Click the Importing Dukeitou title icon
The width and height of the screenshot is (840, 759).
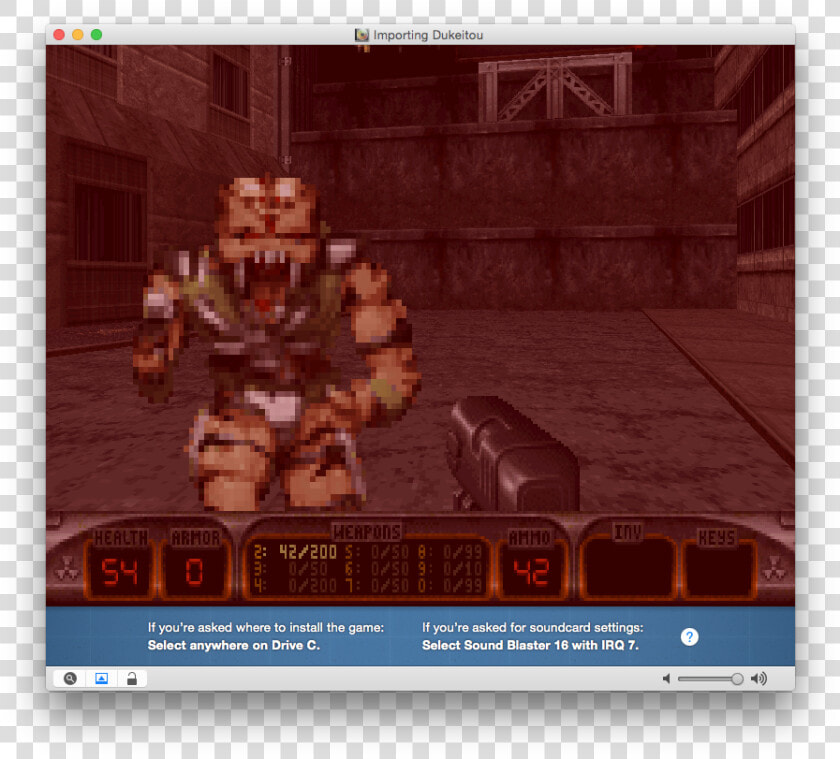tap(362, 35)
